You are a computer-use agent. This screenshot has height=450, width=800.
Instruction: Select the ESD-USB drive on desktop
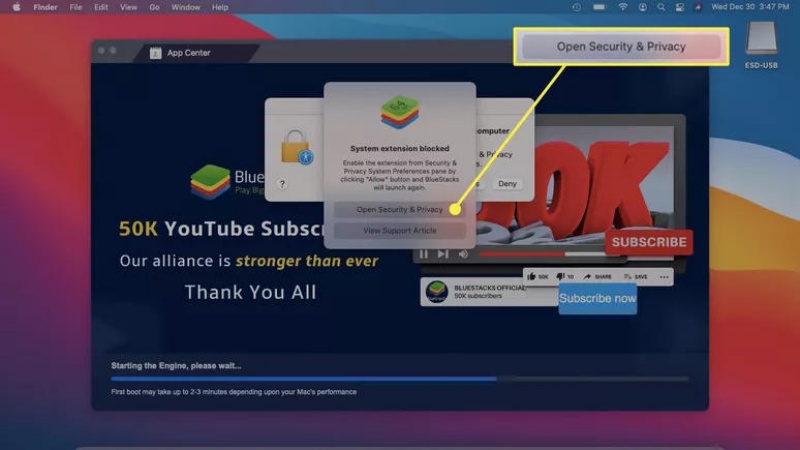click(761, 45)
